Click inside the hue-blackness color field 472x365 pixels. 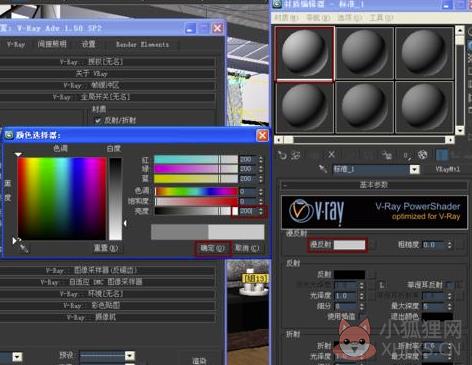pos(62,199)
